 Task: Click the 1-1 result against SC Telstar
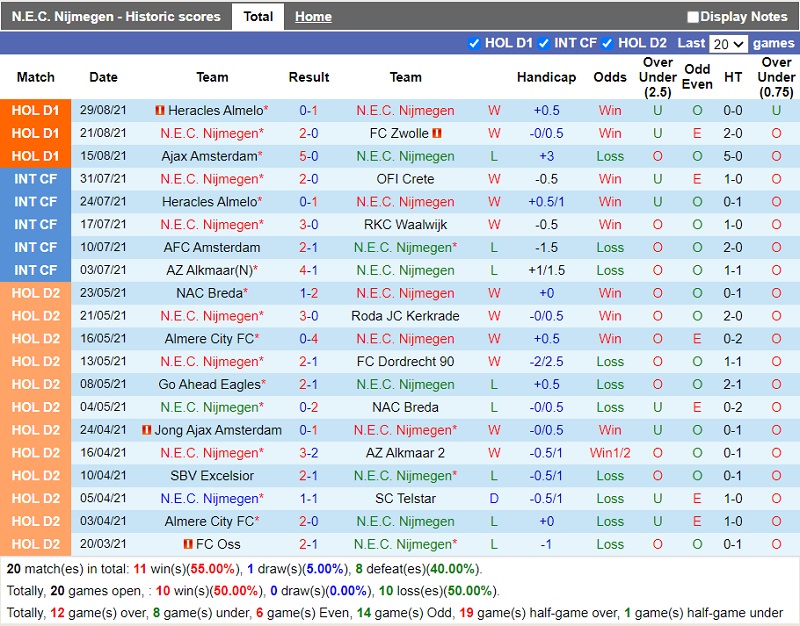point(309,498)
